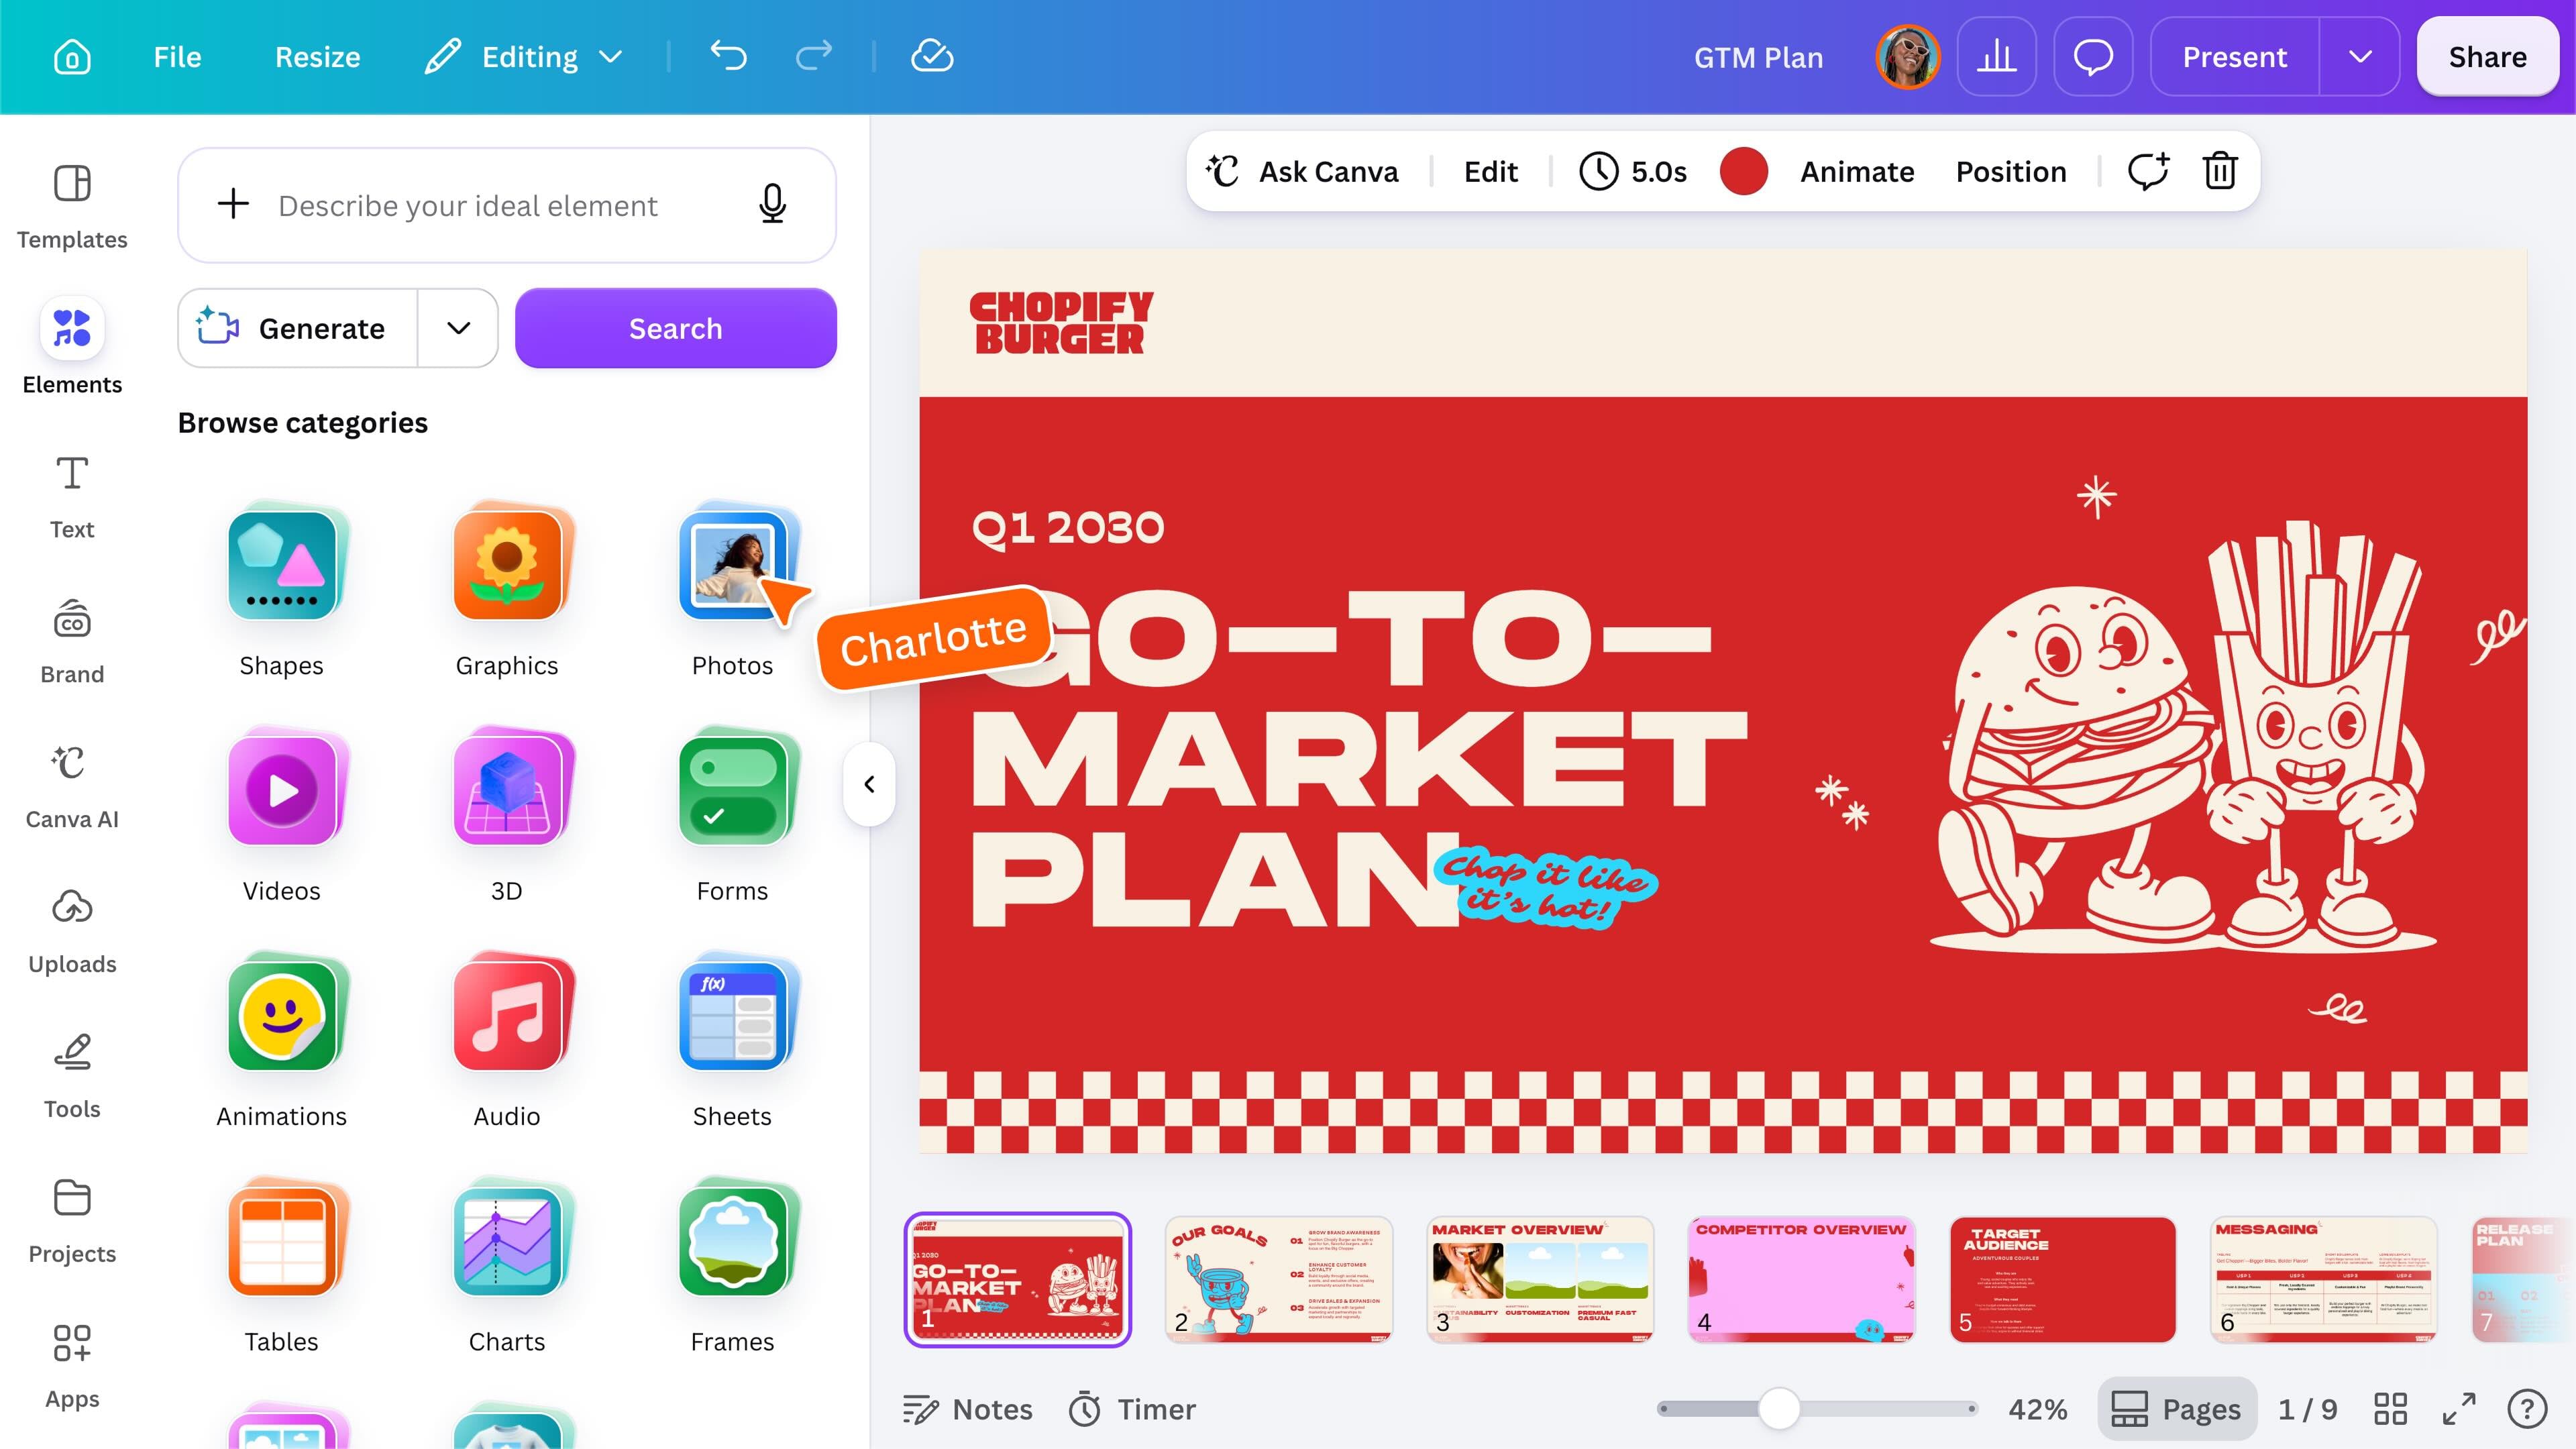Screen dimensions: 2576x1449
Task: Open Canva AI in the sidebar
Action: point(72,787)
